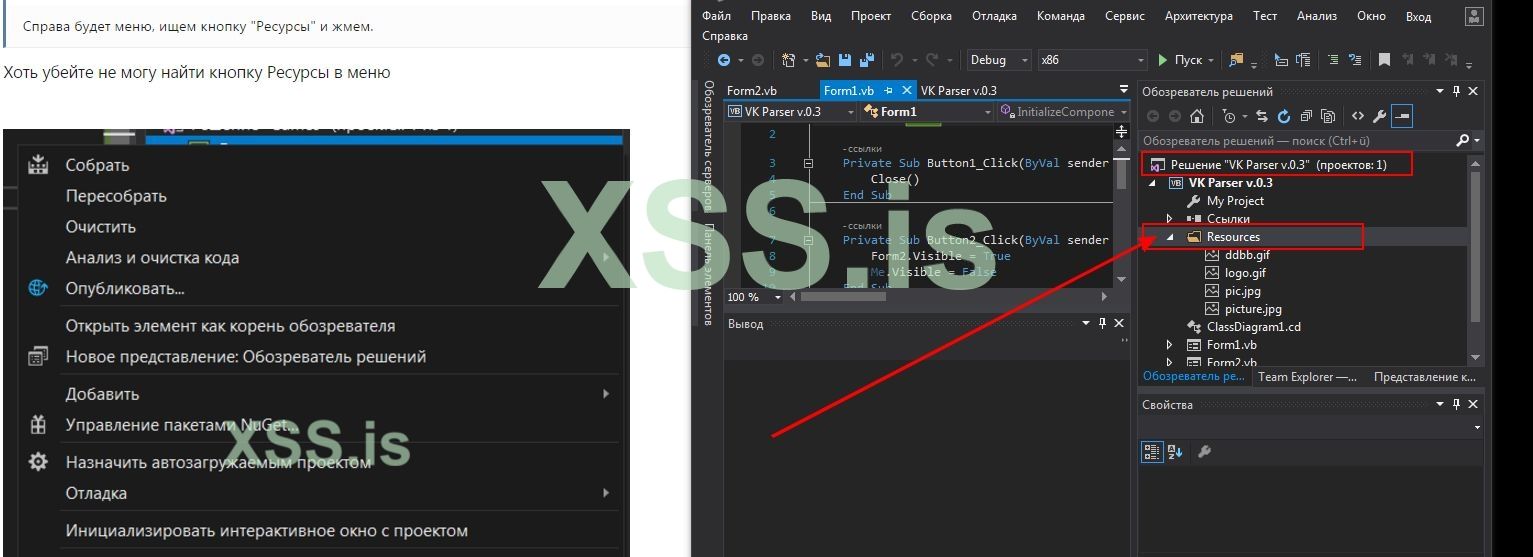This screenshot has width=1533, height=557.
Task: Open the Отладка menu
Action: point(994,16)
